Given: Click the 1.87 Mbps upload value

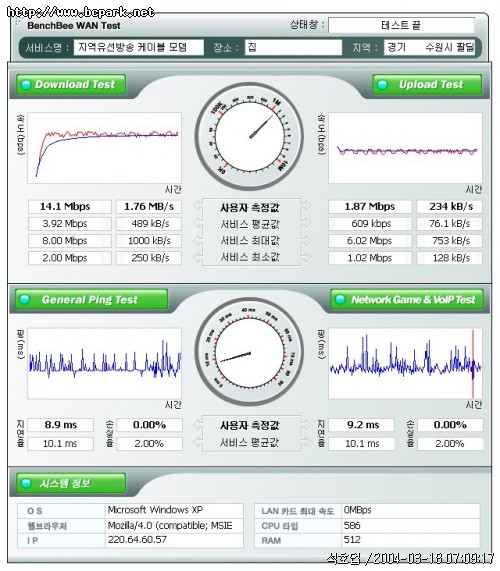Looking at the screenshot, I should pos(370,206).
